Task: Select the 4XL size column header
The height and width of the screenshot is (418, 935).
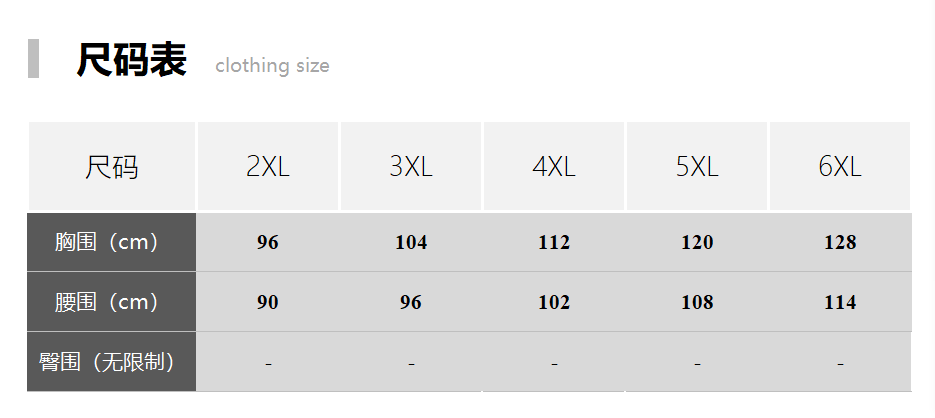Action: tap(554, 167)
